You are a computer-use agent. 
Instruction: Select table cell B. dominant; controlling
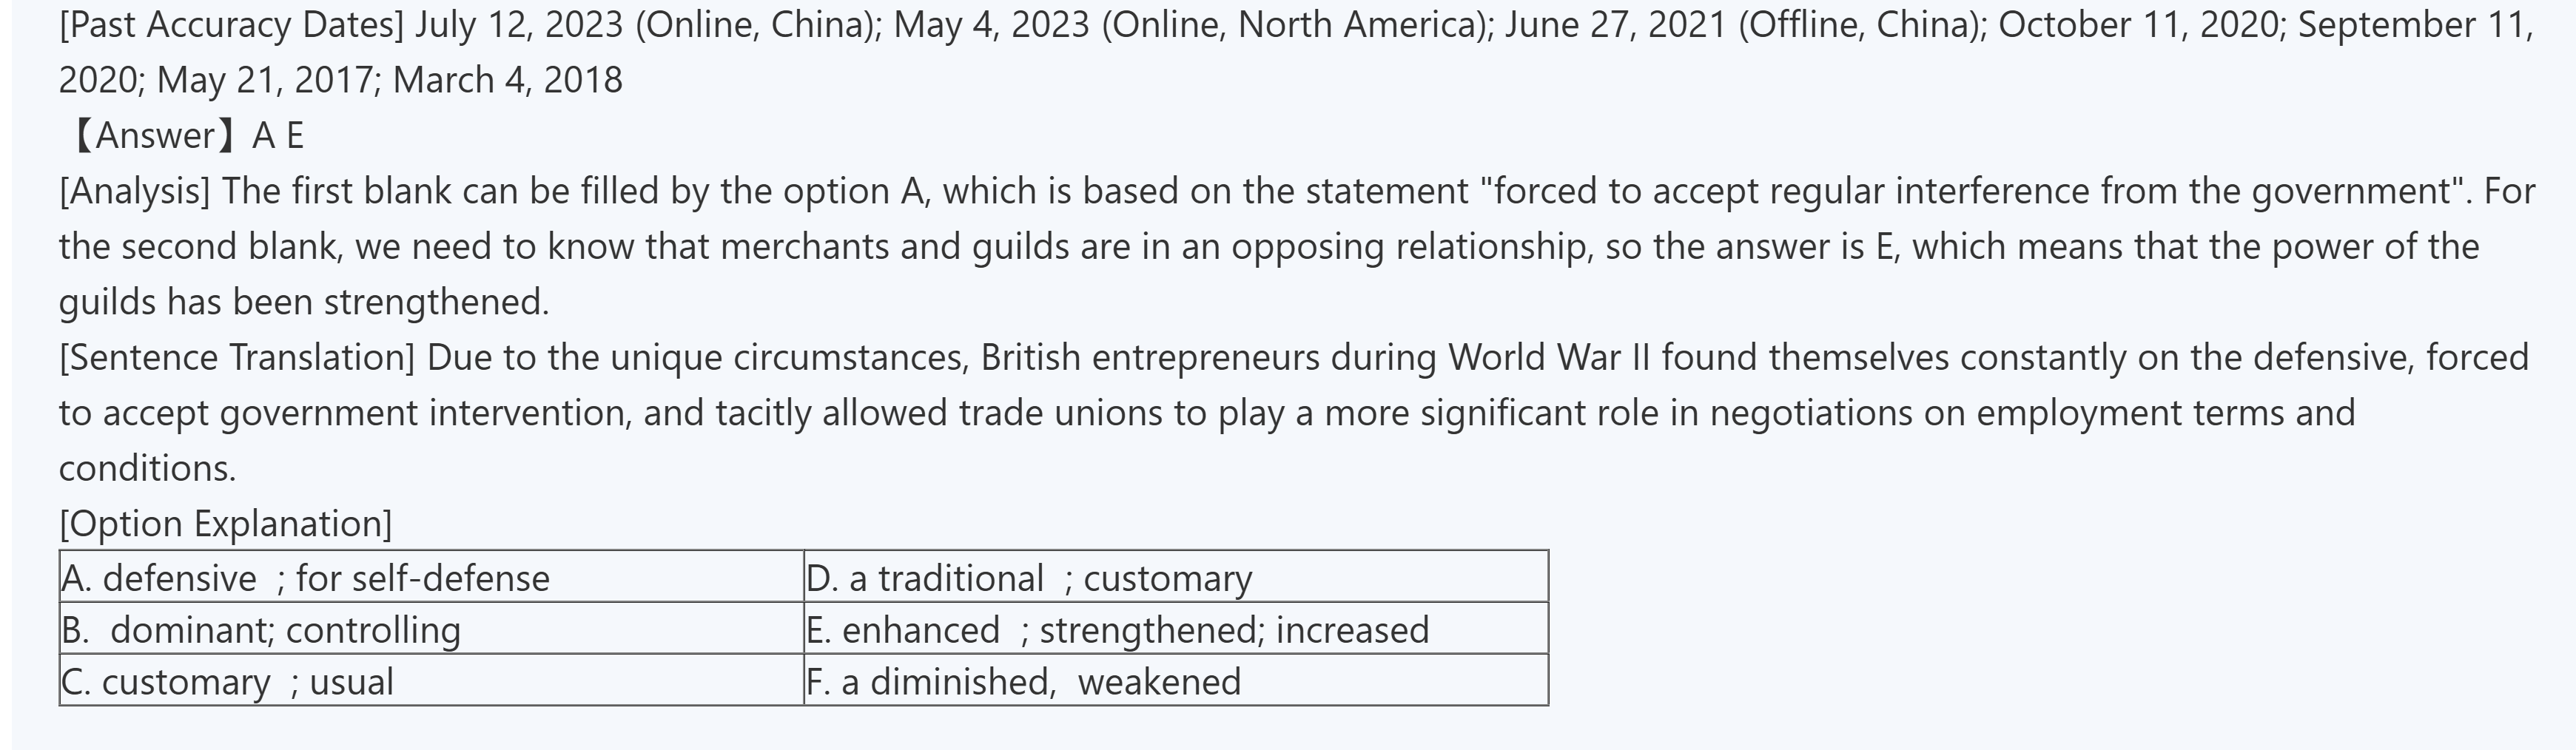(x=431, y=630)
